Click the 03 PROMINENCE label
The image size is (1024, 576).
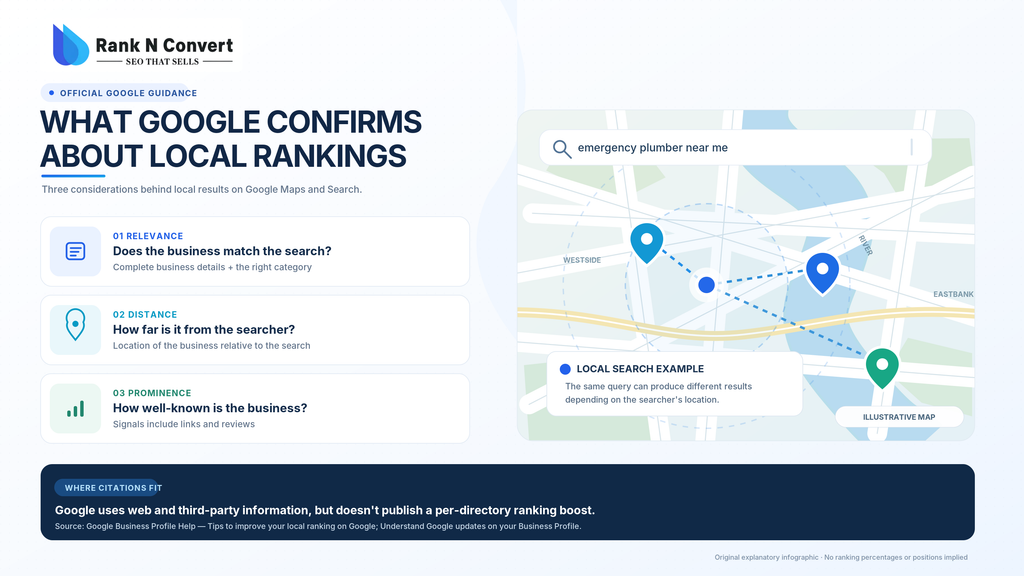(x=152, y=392)
